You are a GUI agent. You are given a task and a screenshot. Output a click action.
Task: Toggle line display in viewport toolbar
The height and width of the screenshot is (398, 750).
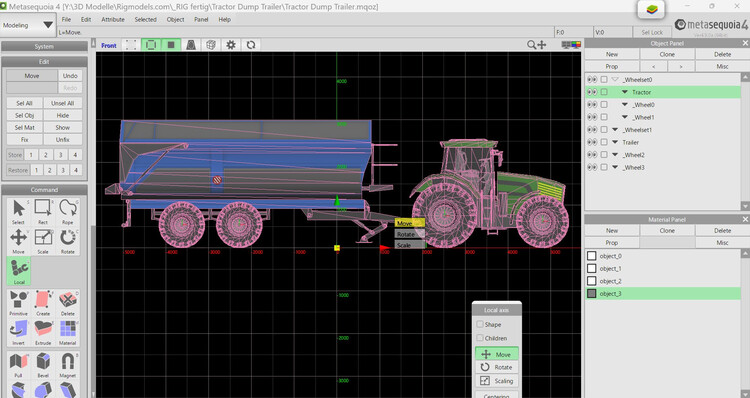pyautogui.click(x=151, y=45)
